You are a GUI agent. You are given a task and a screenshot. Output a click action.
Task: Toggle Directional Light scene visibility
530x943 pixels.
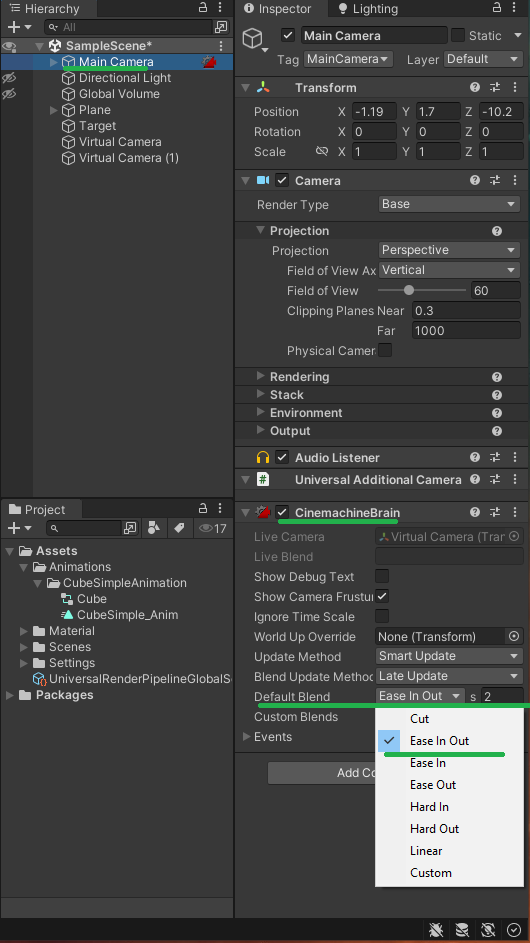(x=8, y=78)
